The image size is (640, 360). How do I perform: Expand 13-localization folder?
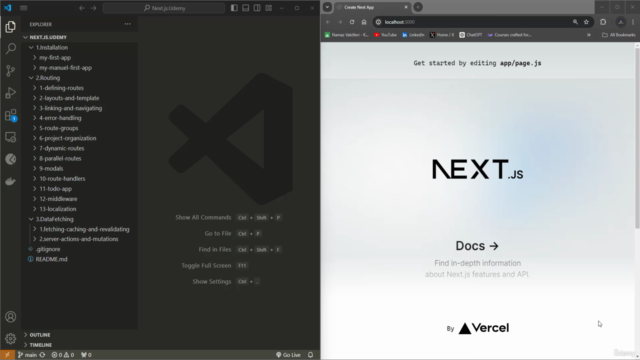coord(79,209)
